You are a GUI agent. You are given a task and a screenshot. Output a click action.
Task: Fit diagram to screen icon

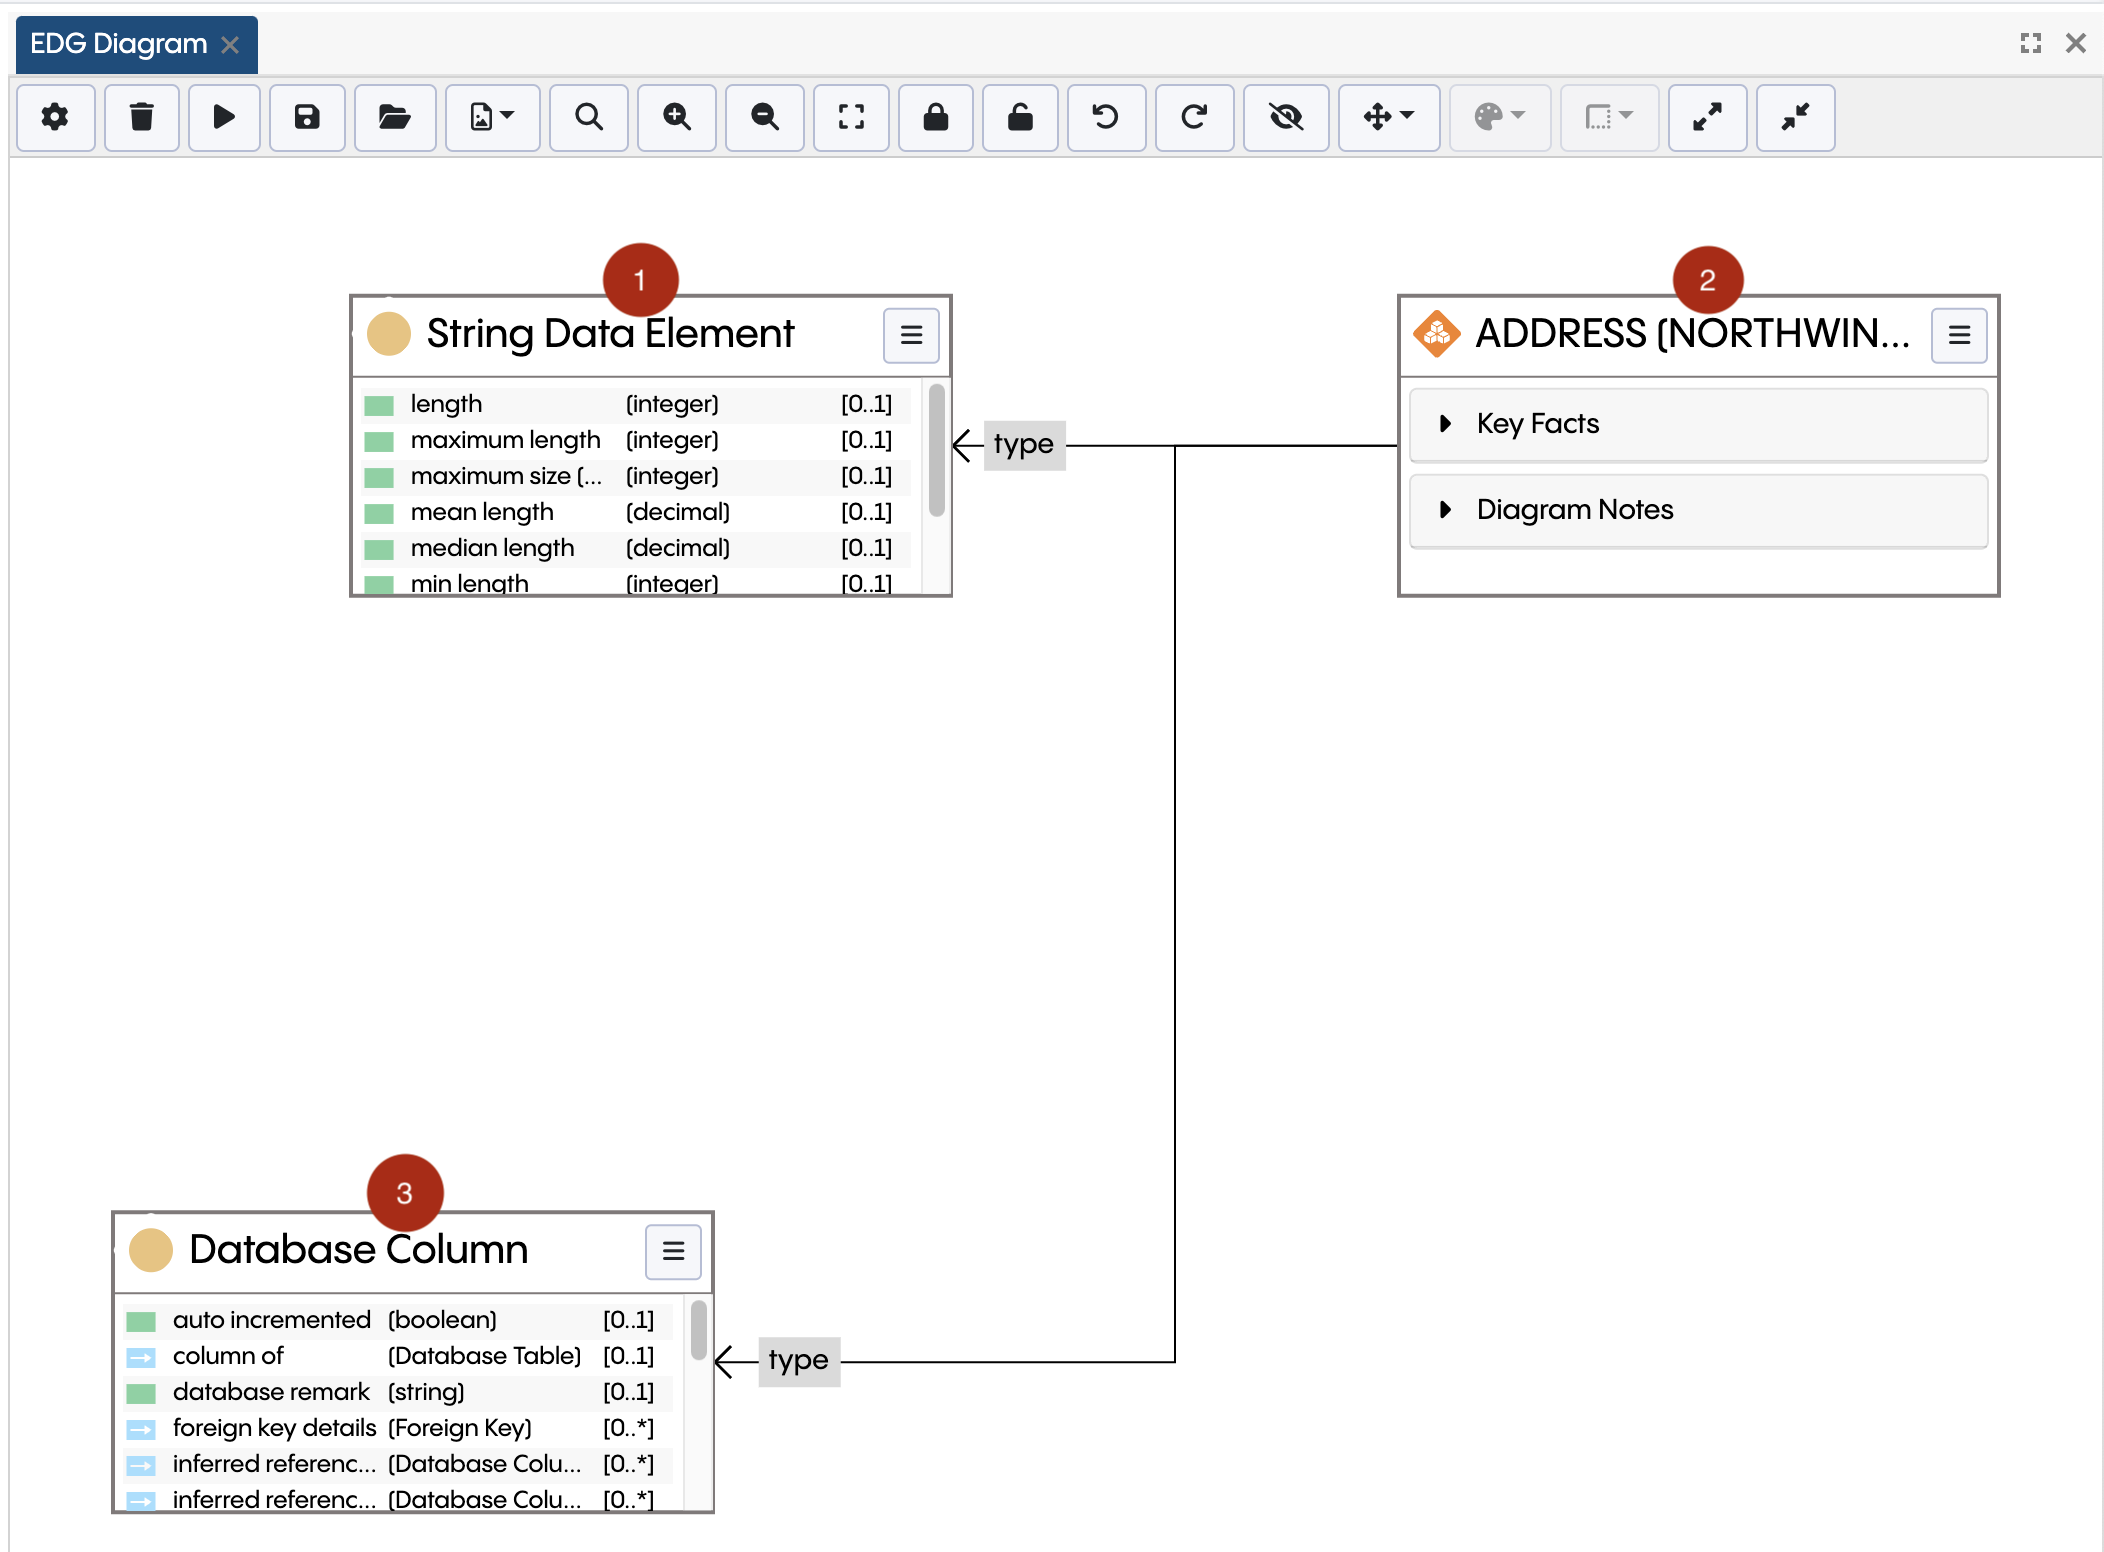tap(851, 118)
